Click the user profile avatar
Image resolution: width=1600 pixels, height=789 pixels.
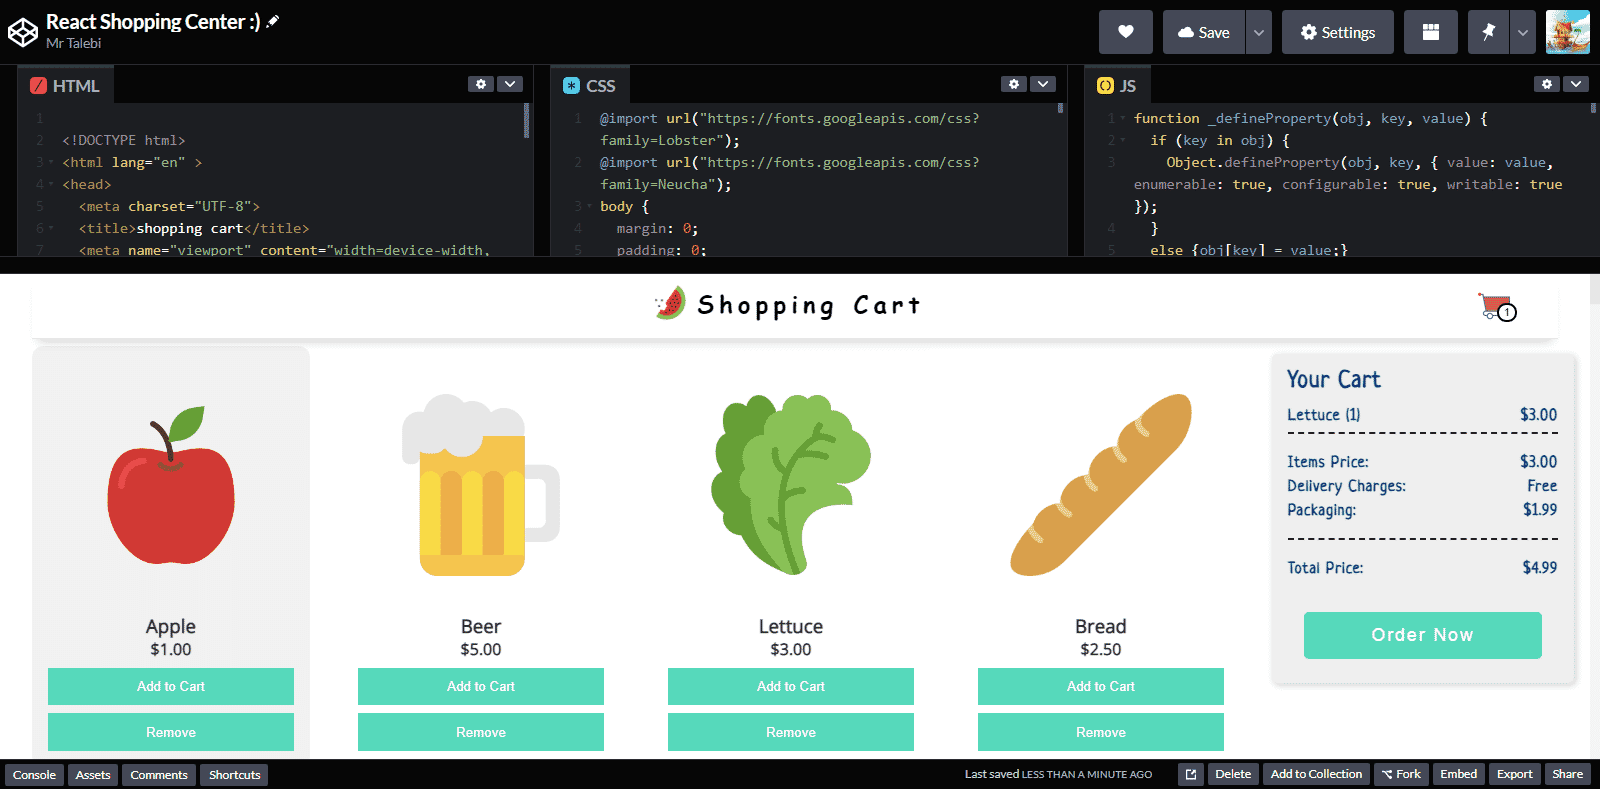coord(1567,32)
